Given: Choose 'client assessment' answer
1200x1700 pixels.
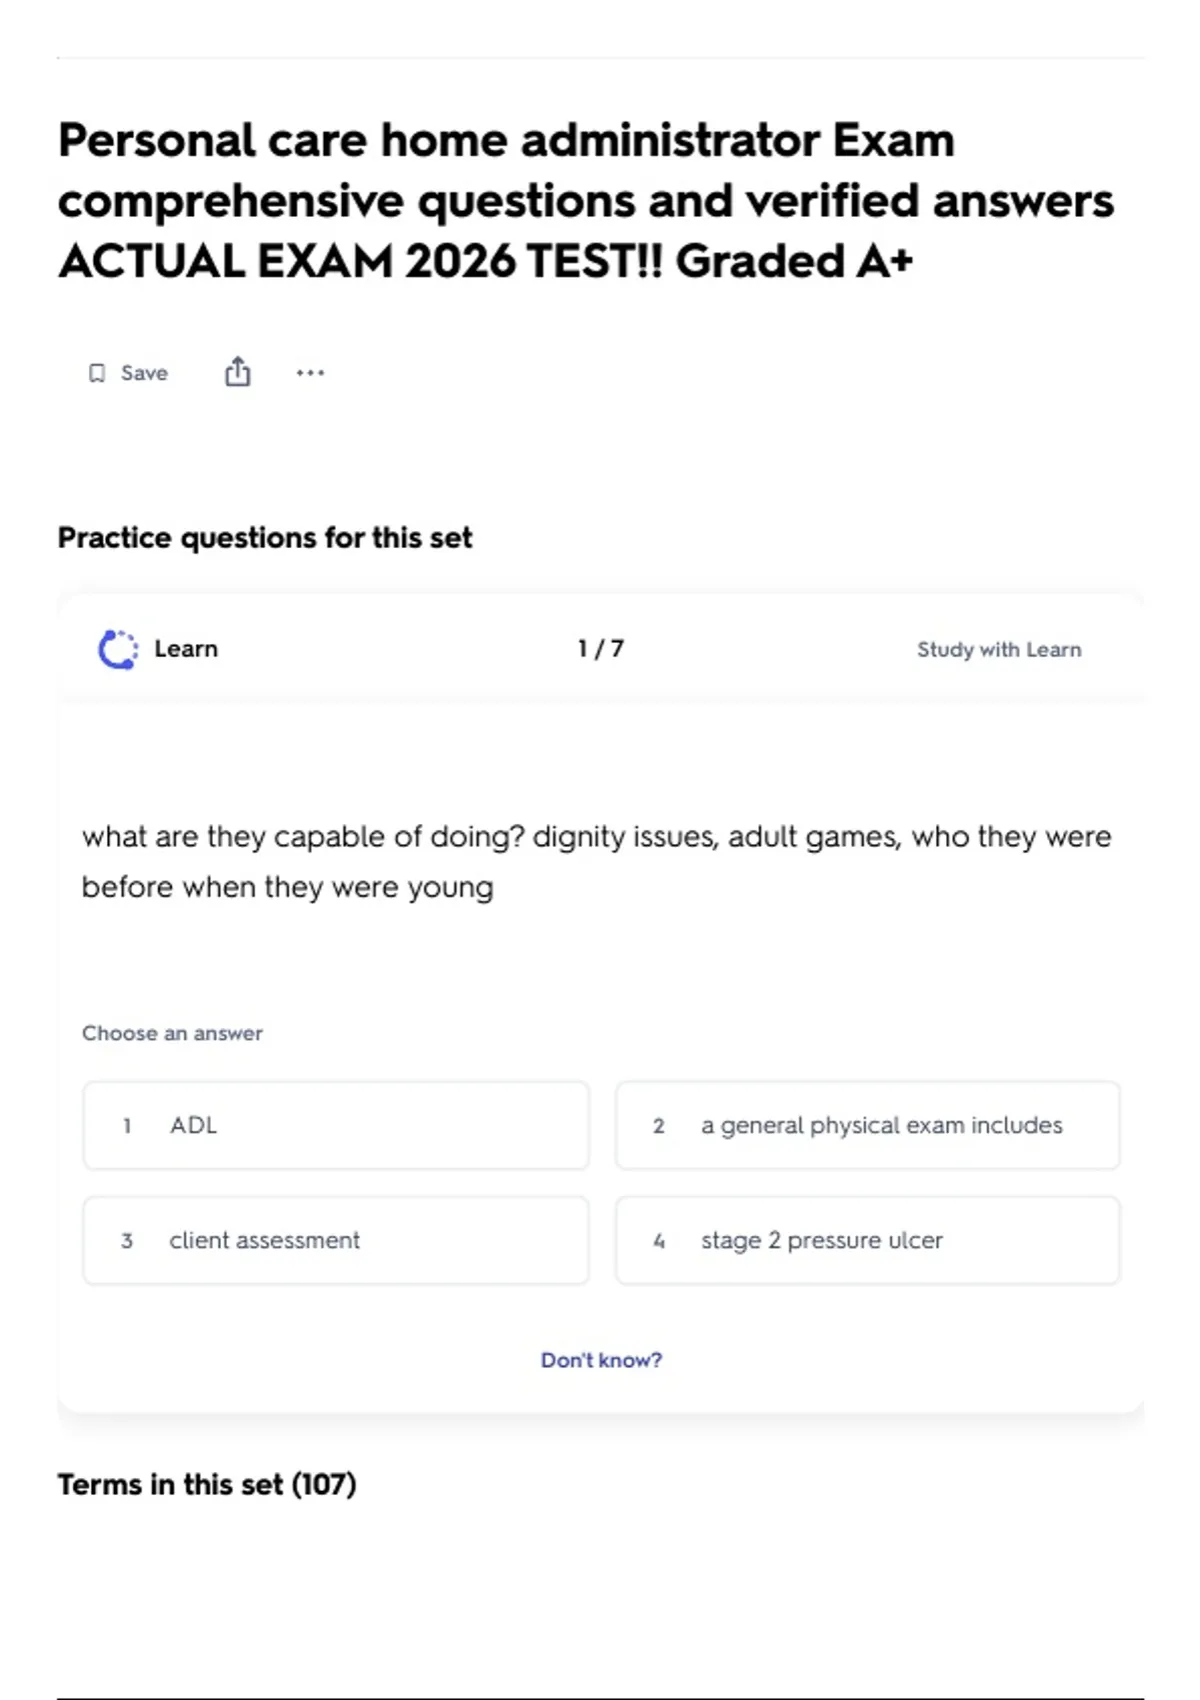Looking at the screenshot, I should pos(336,1240).
